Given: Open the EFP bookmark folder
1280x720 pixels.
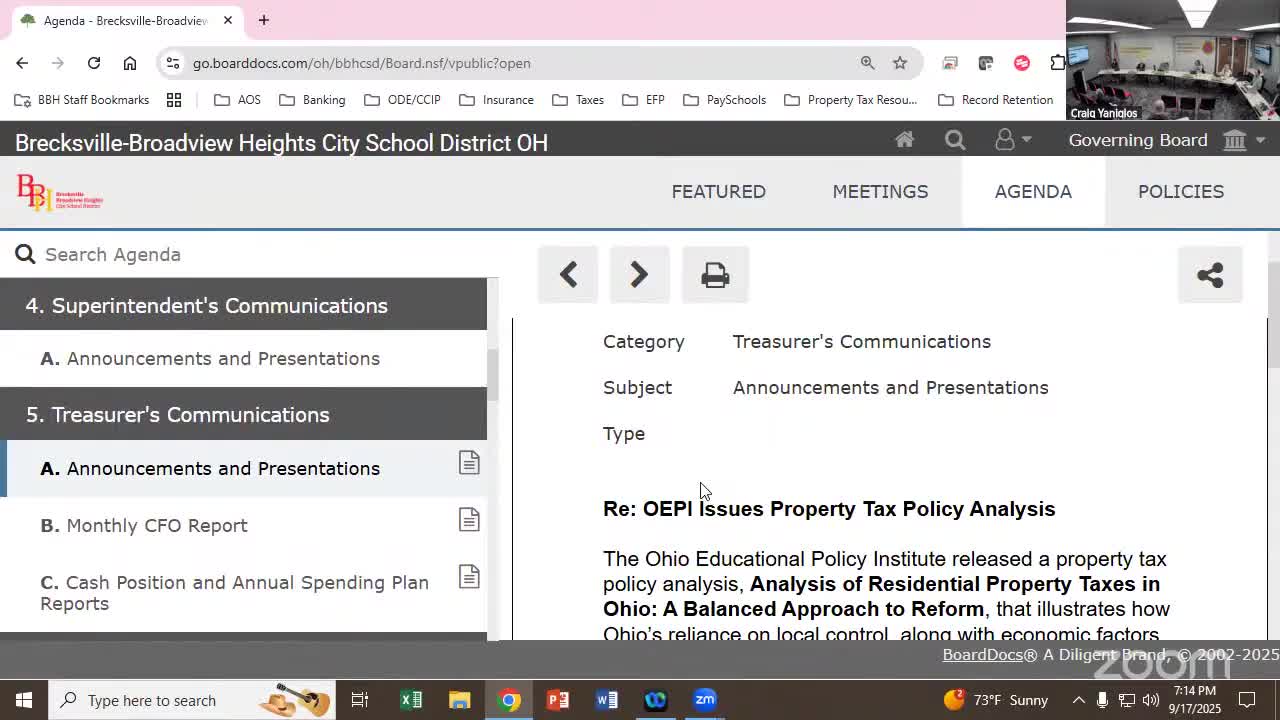Looking at the screenshot, I should tap(643, 100).
